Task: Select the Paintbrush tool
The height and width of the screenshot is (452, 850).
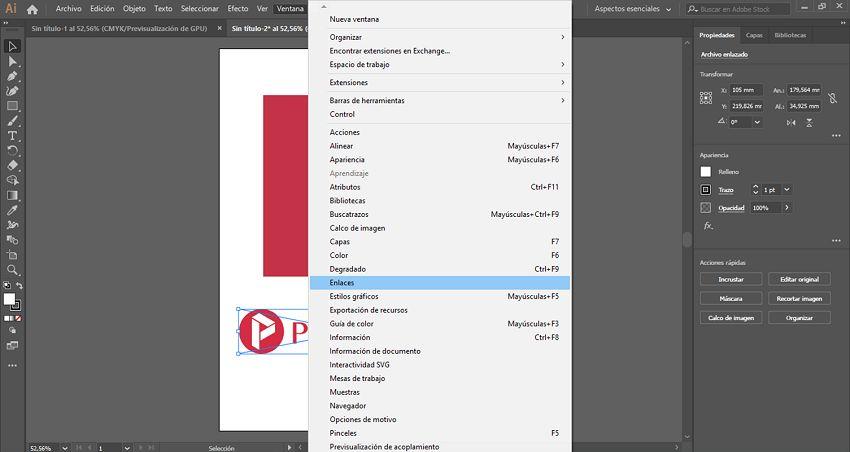Action: click(x=12, y=121)
